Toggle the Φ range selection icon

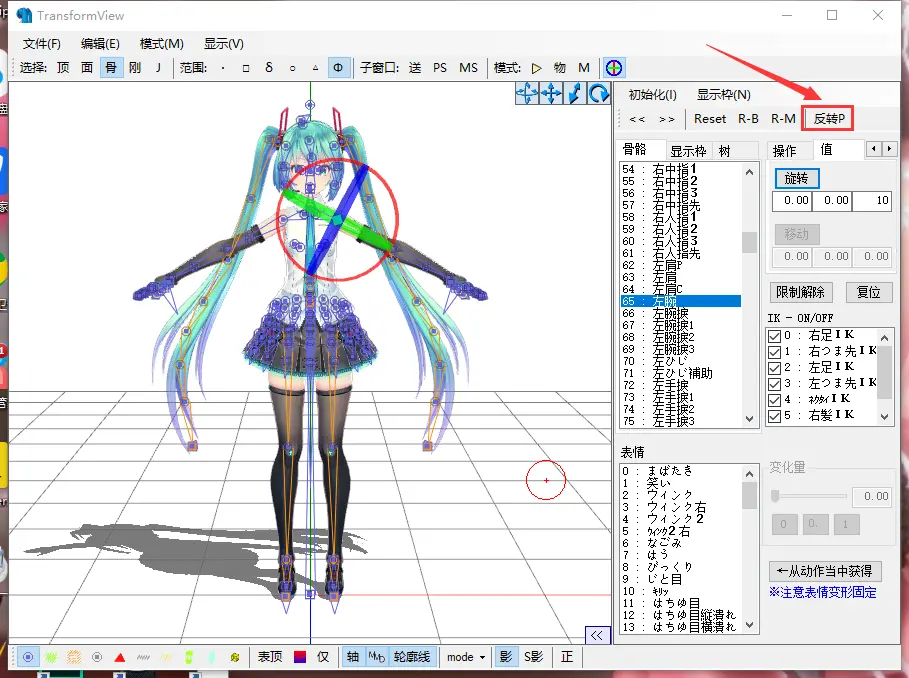(338, 68)
